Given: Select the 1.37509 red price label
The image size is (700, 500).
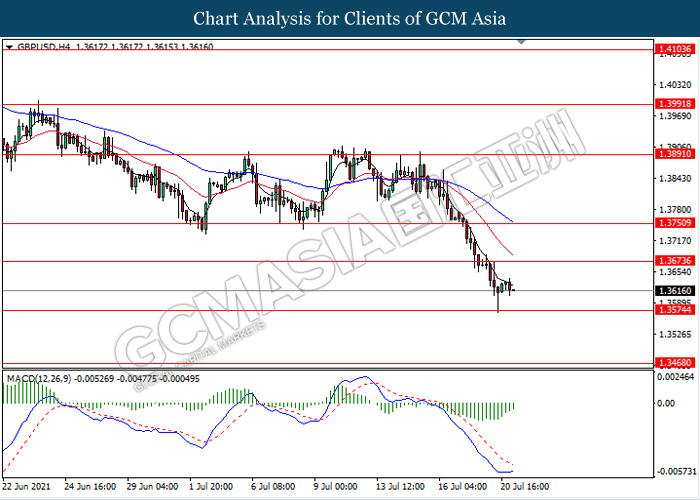Looking at the screenshot, I should 675,222.
